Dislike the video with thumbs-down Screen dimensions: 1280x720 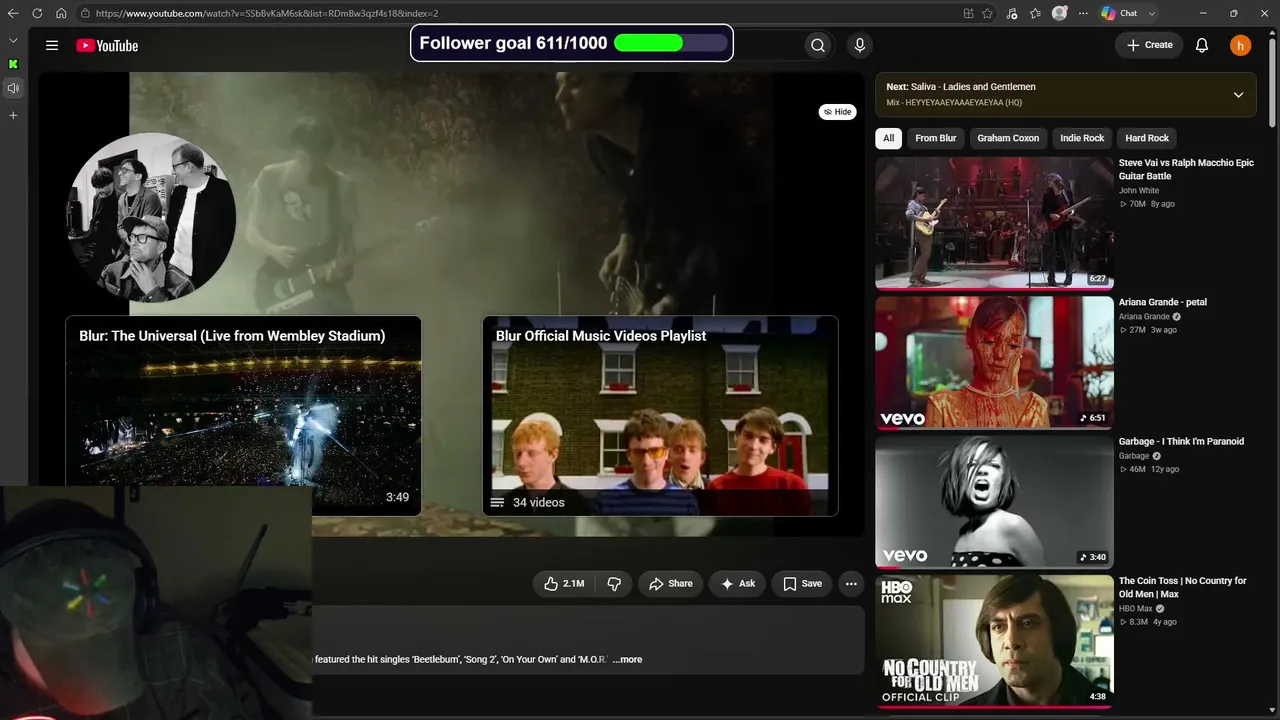pos(614,584)
